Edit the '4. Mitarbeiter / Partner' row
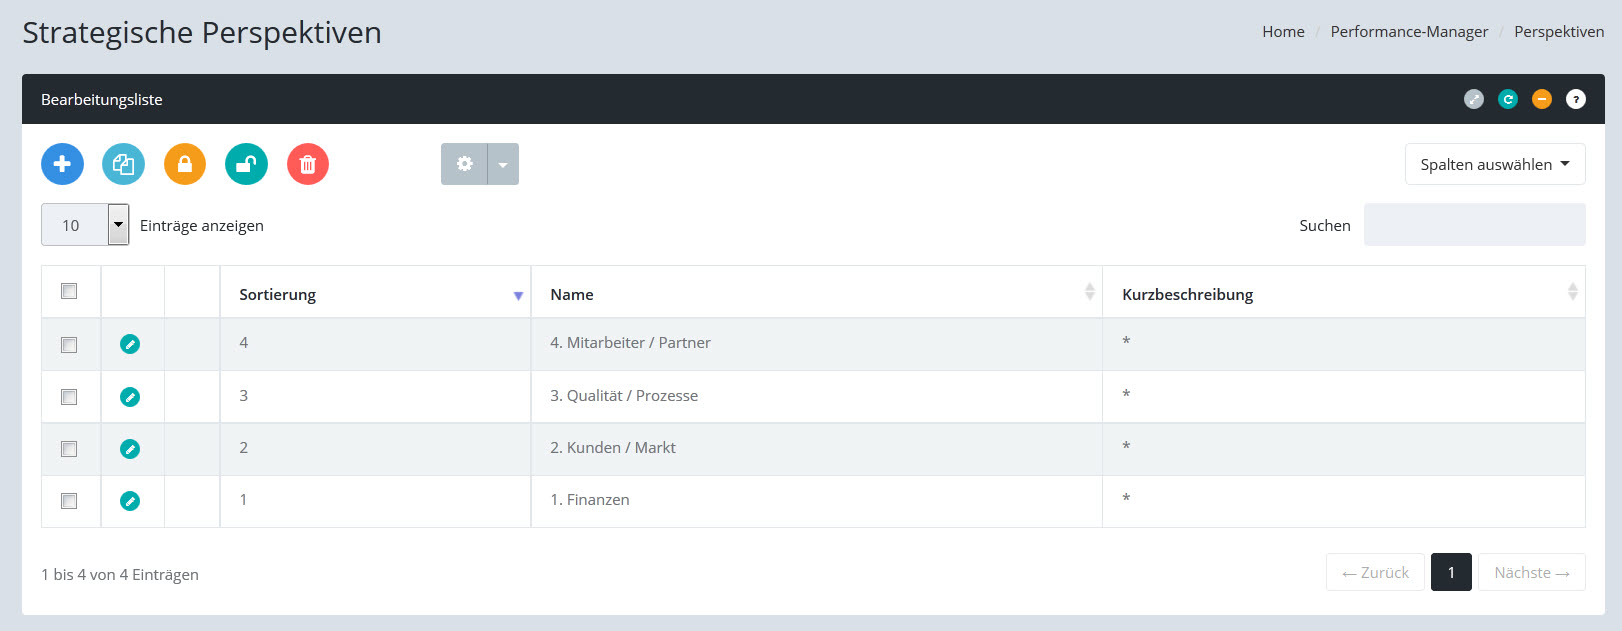The width and height of the screenshot is (1622, 631). [130, 344]
